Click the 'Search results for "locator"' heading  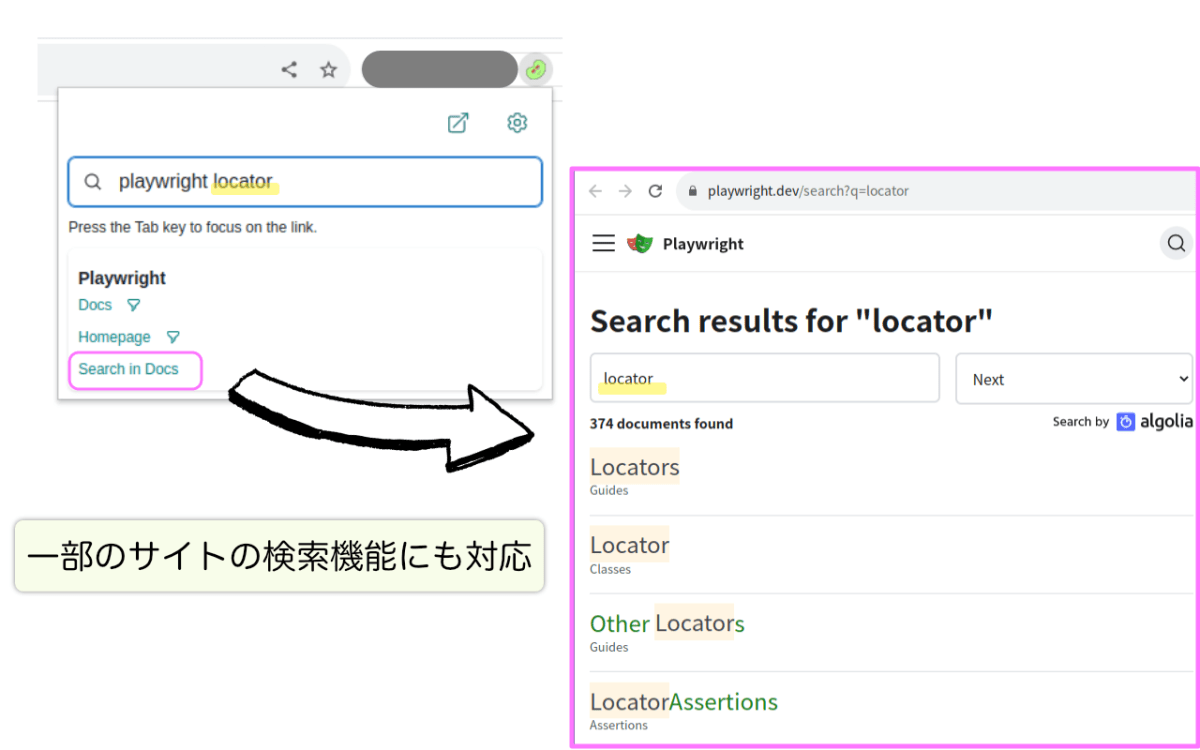tap(792, 321)
